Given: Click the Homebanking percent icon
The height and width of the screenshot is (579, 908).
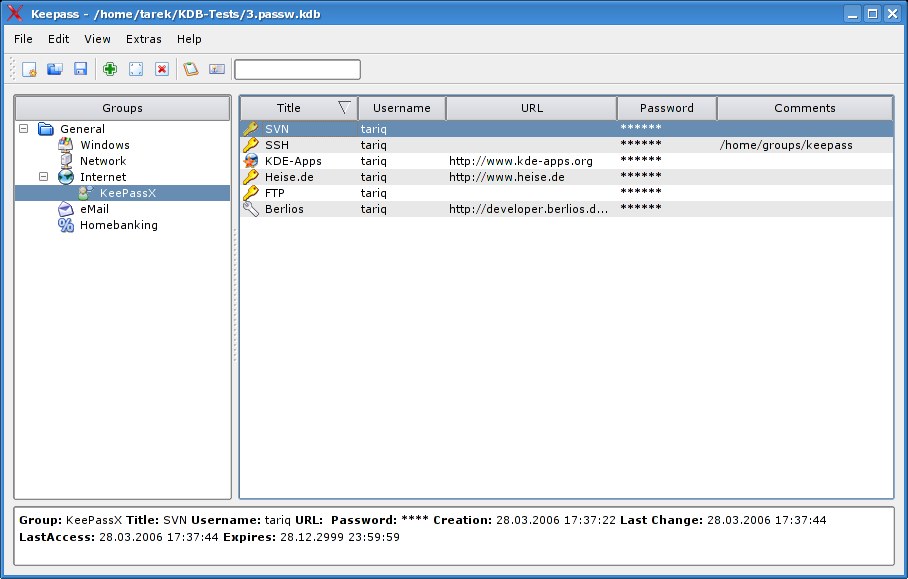Looking at the screenshot, I should [66, 225].
